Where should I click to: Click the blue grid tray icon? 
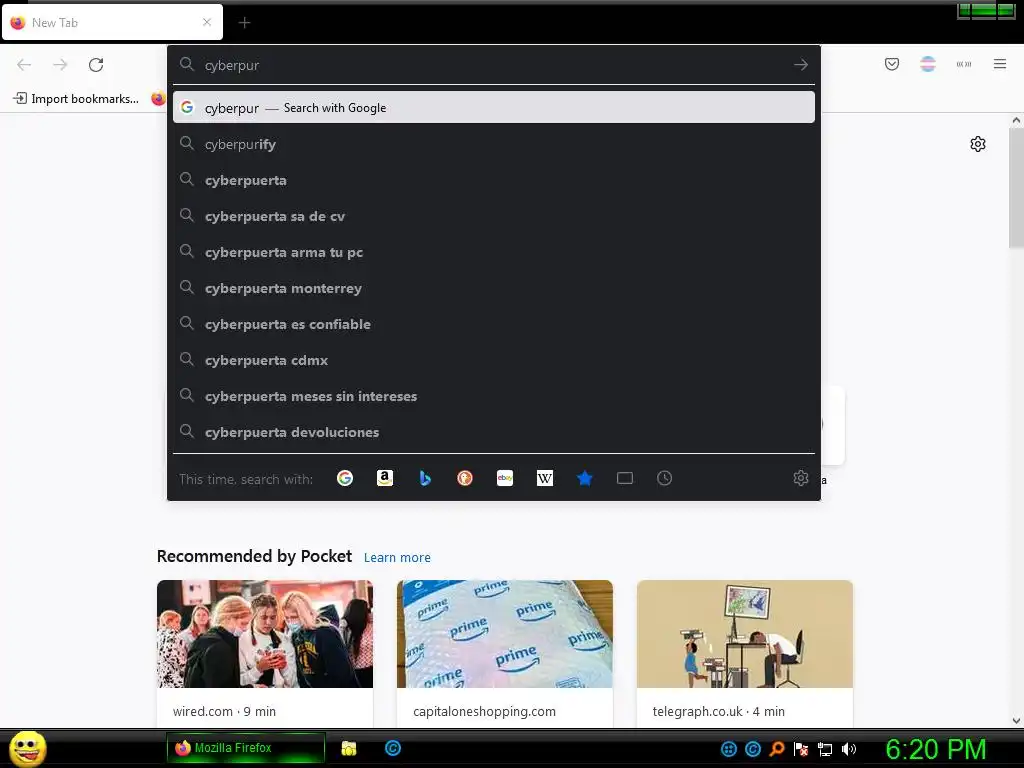click(x=729, y=749)
